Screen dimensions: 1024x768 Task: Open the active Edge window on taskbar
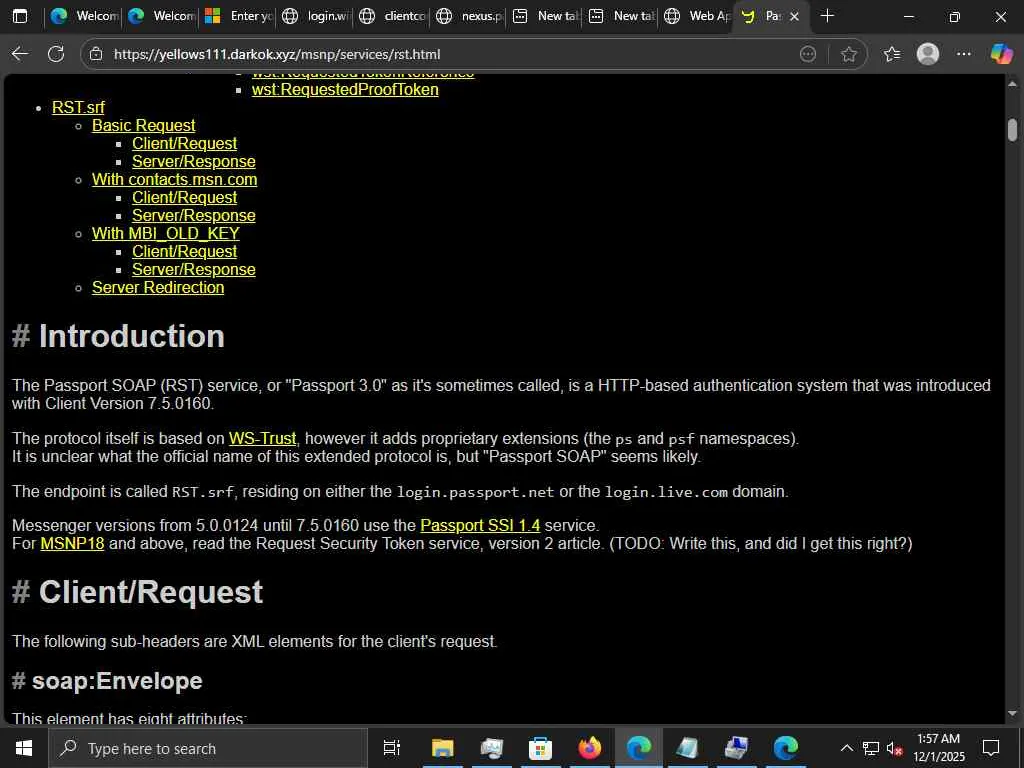click(638, 748)
